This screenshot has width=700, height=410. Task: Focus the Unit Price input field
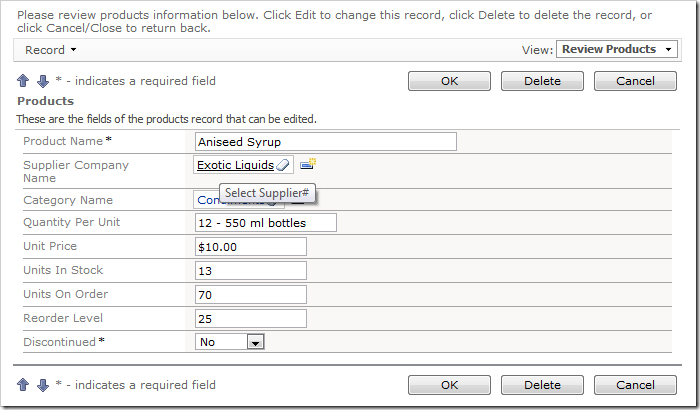pyautogui.click(x=251, y=246)
